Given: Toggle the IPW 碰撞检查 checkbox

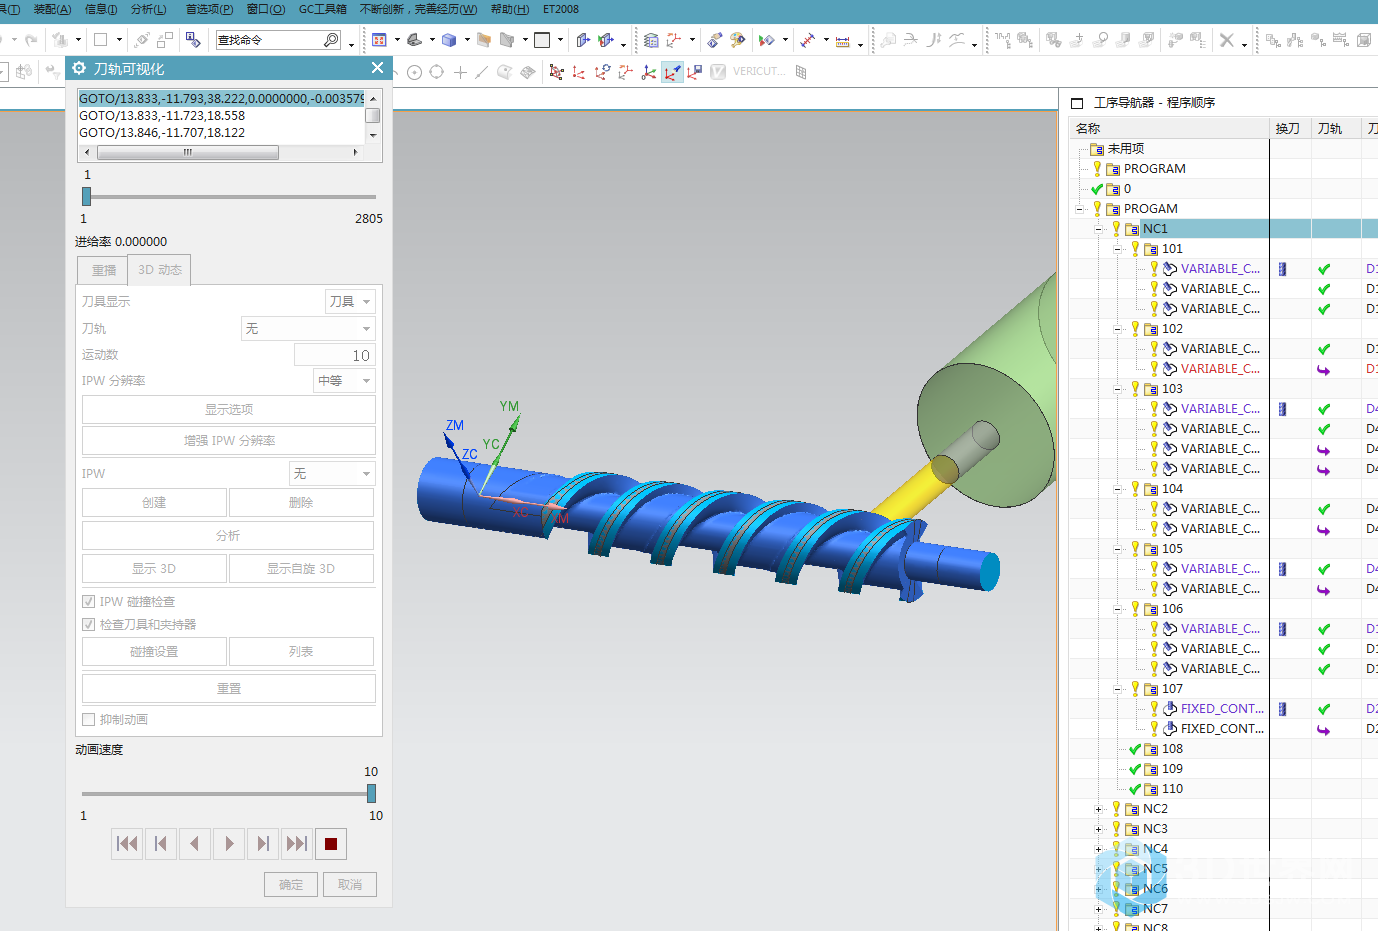Looking at the screenshot, I should (x=88, y=601).
